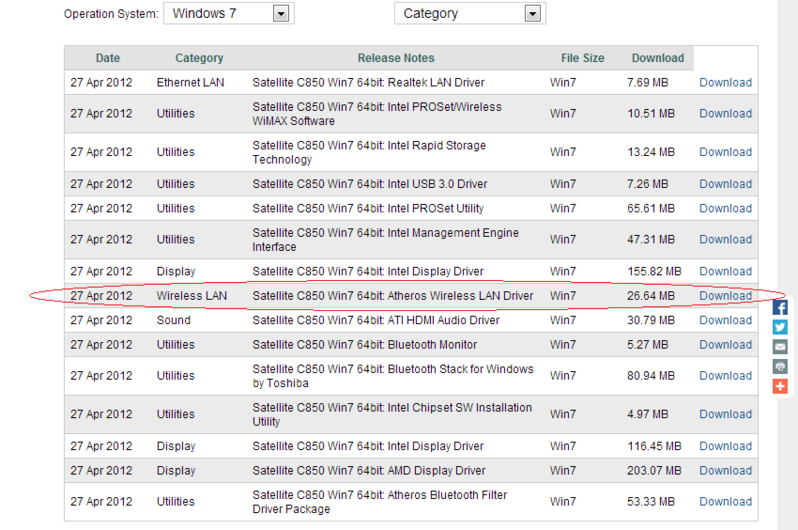Image resolution: width=798 pixels, height=530 pixels.
Task: Click the Twitter share icon
Action: click(x=780, y=327)
